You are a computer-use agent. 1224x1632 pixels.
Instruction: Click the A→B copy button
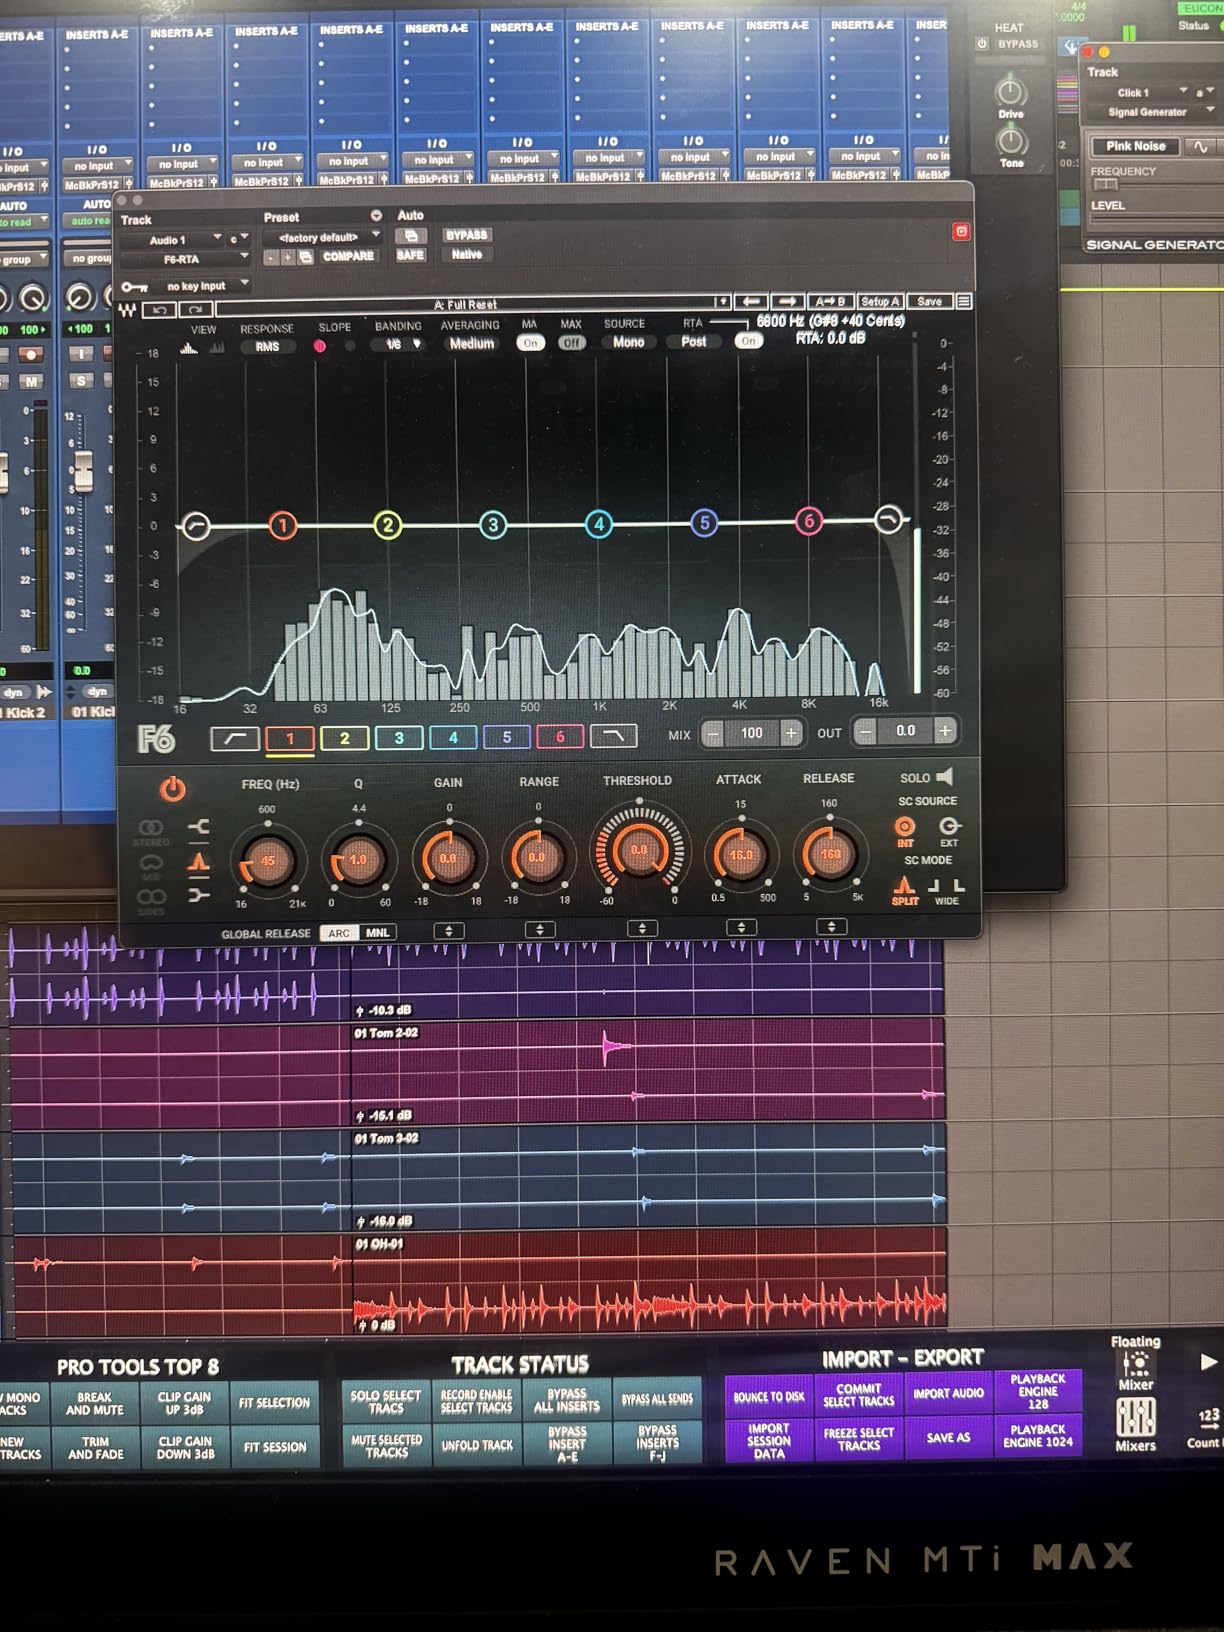tap(830, 301)
